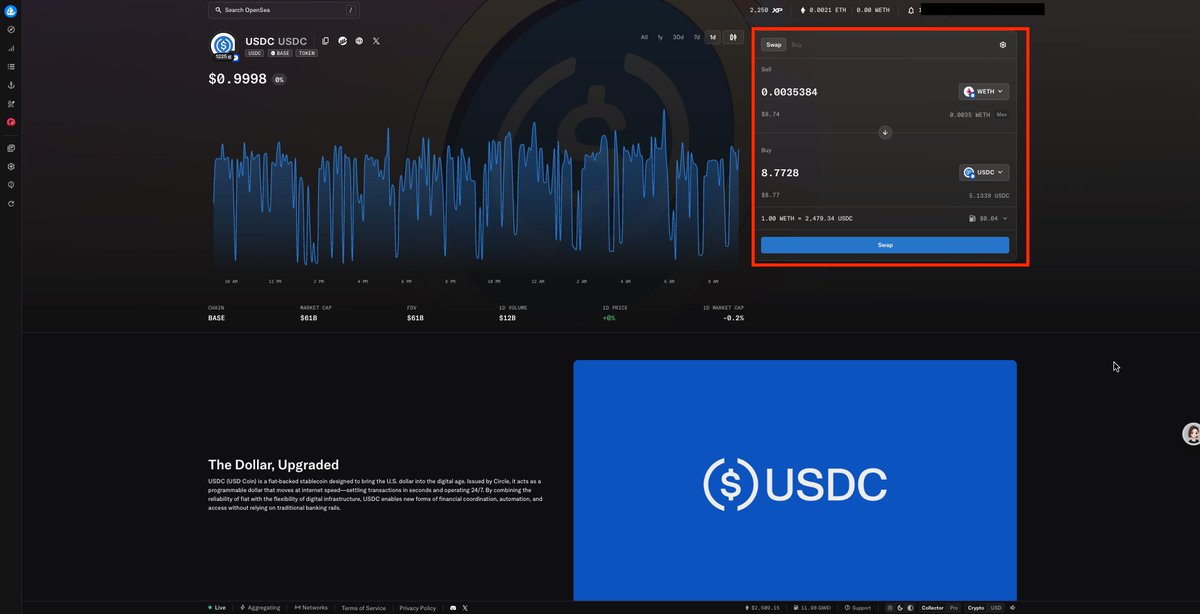
Task: Open the Discover compass icon in sidebar
Action: tap(11, 30)
